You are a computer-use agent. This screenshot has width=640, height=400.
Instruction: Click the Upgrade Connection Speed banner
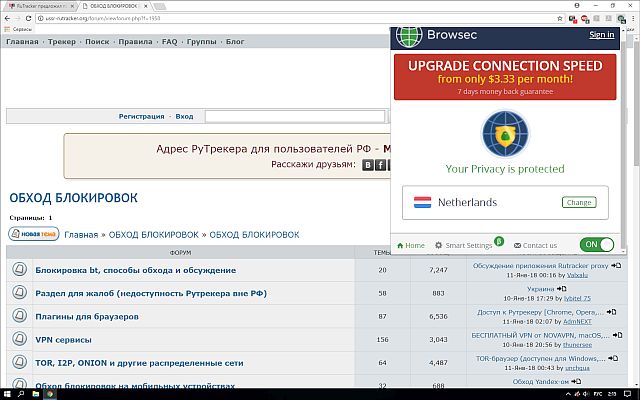(505, 78)
